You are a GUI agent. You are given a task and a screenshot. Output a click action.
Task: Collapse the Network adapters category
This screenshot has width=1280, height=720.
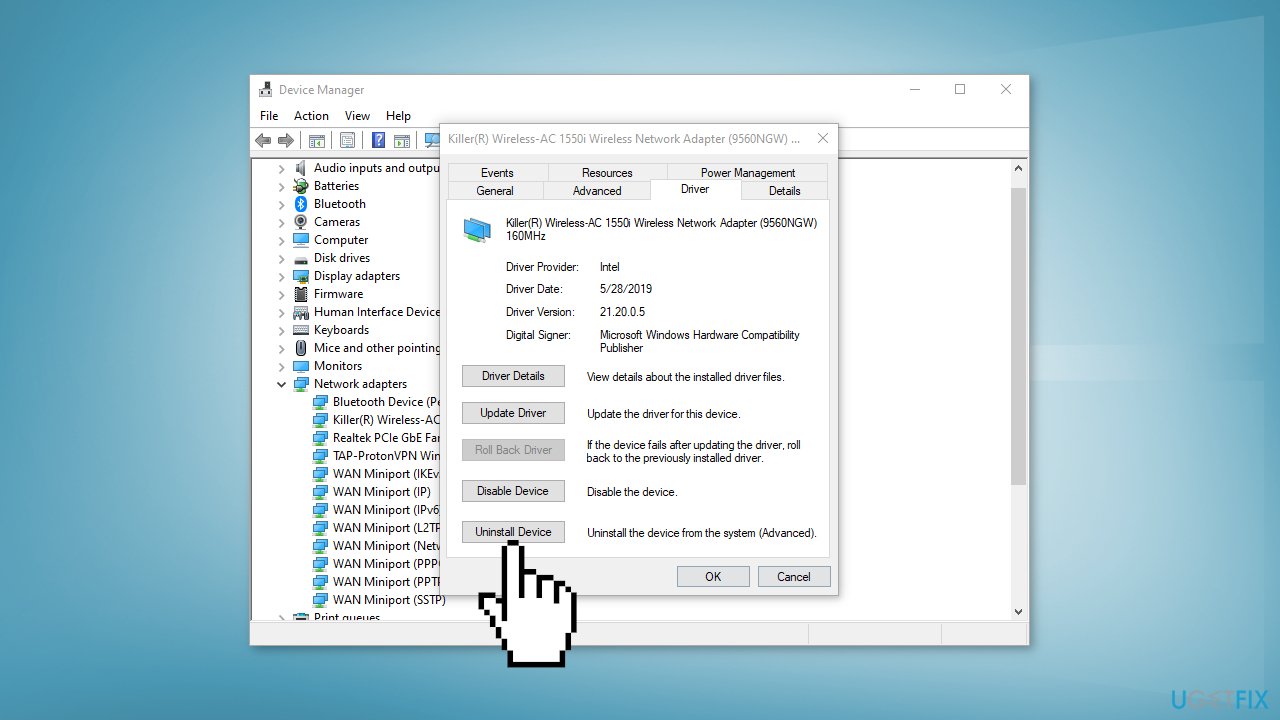tap(281, 383)
